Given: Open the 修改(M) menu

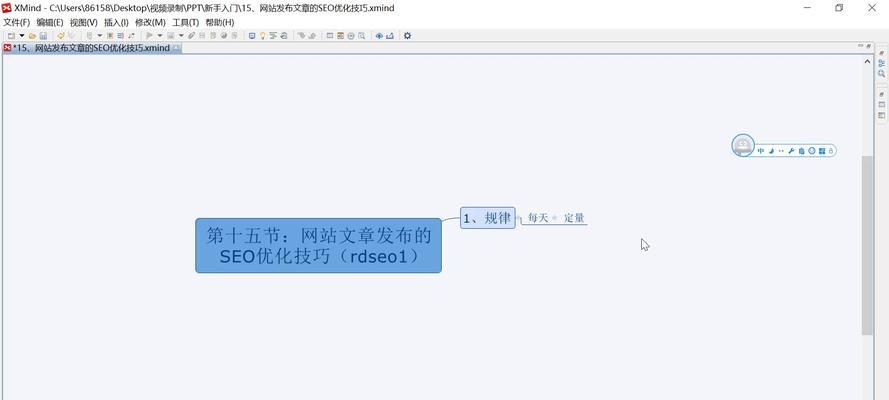Looking at the screenshot, I should (x=150, y=23).
